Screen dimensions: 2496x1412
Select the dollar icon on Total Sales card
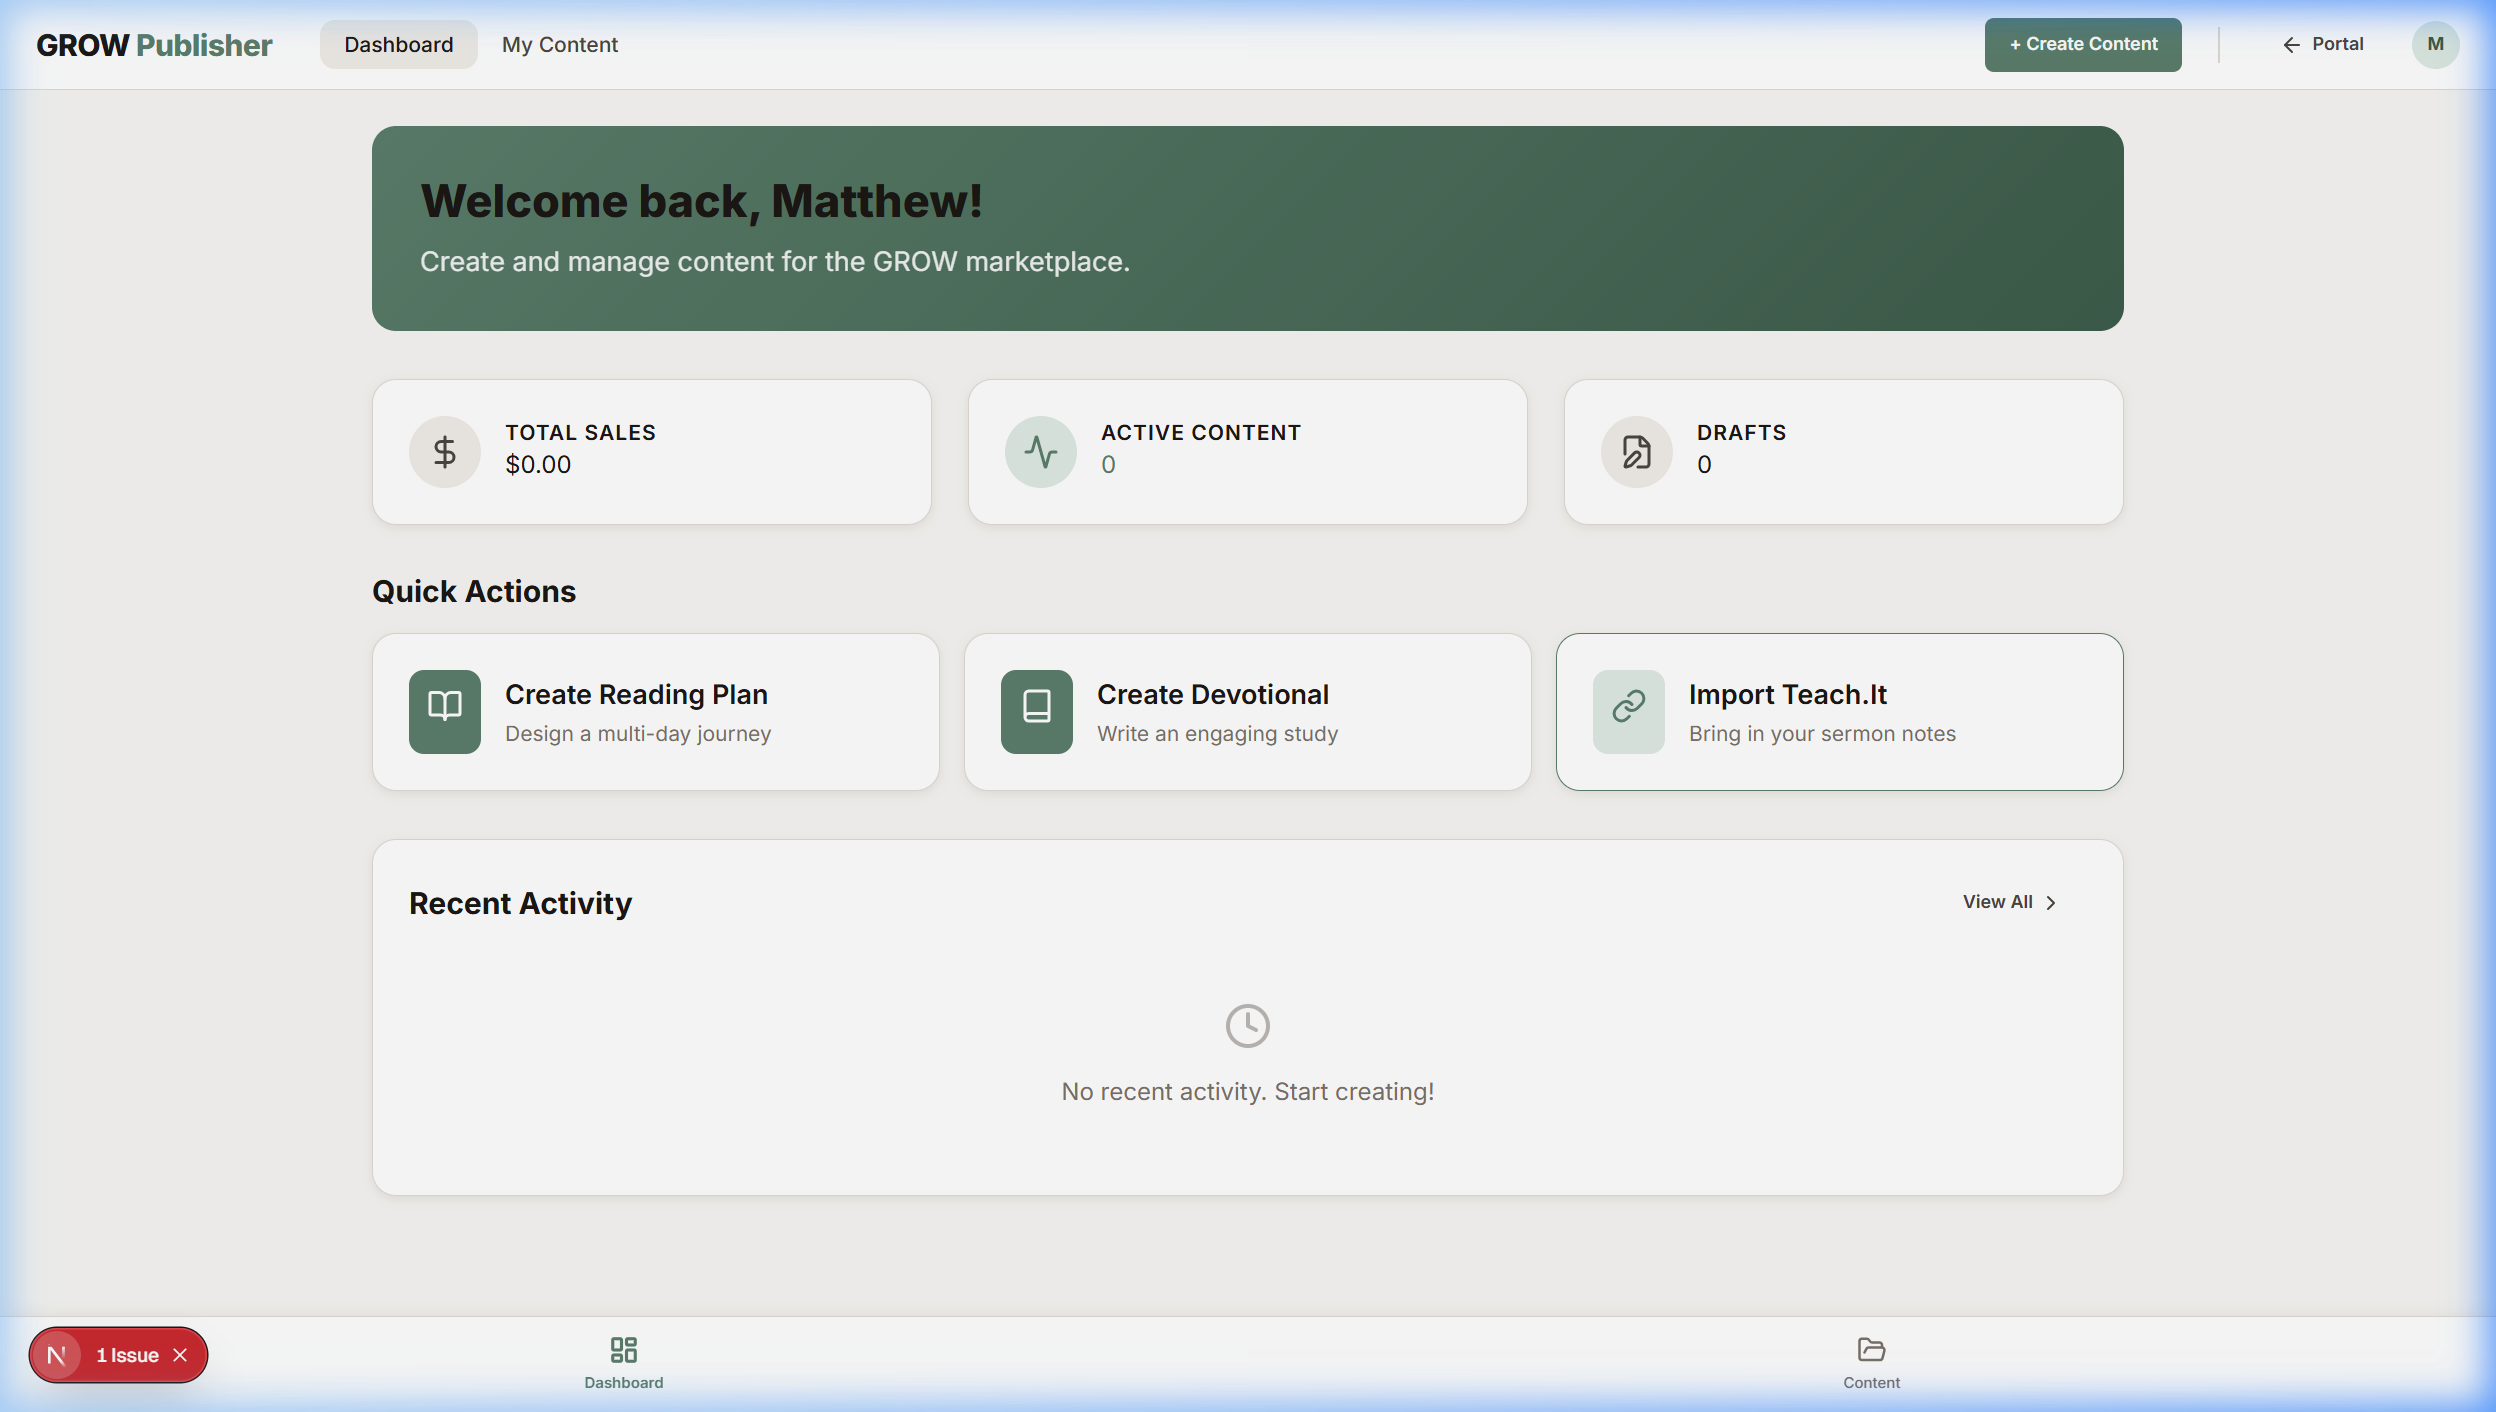[x=443, y=451]
